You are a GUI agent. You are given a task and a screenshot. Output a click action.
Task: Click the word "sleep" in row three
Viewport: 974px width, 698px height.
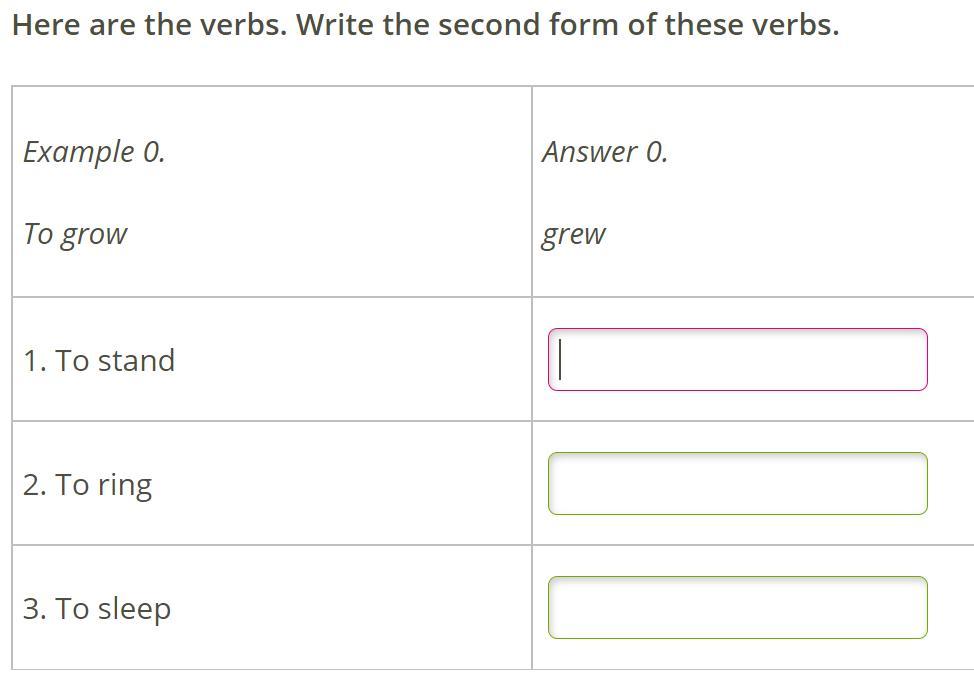click(x=134, y=610)
